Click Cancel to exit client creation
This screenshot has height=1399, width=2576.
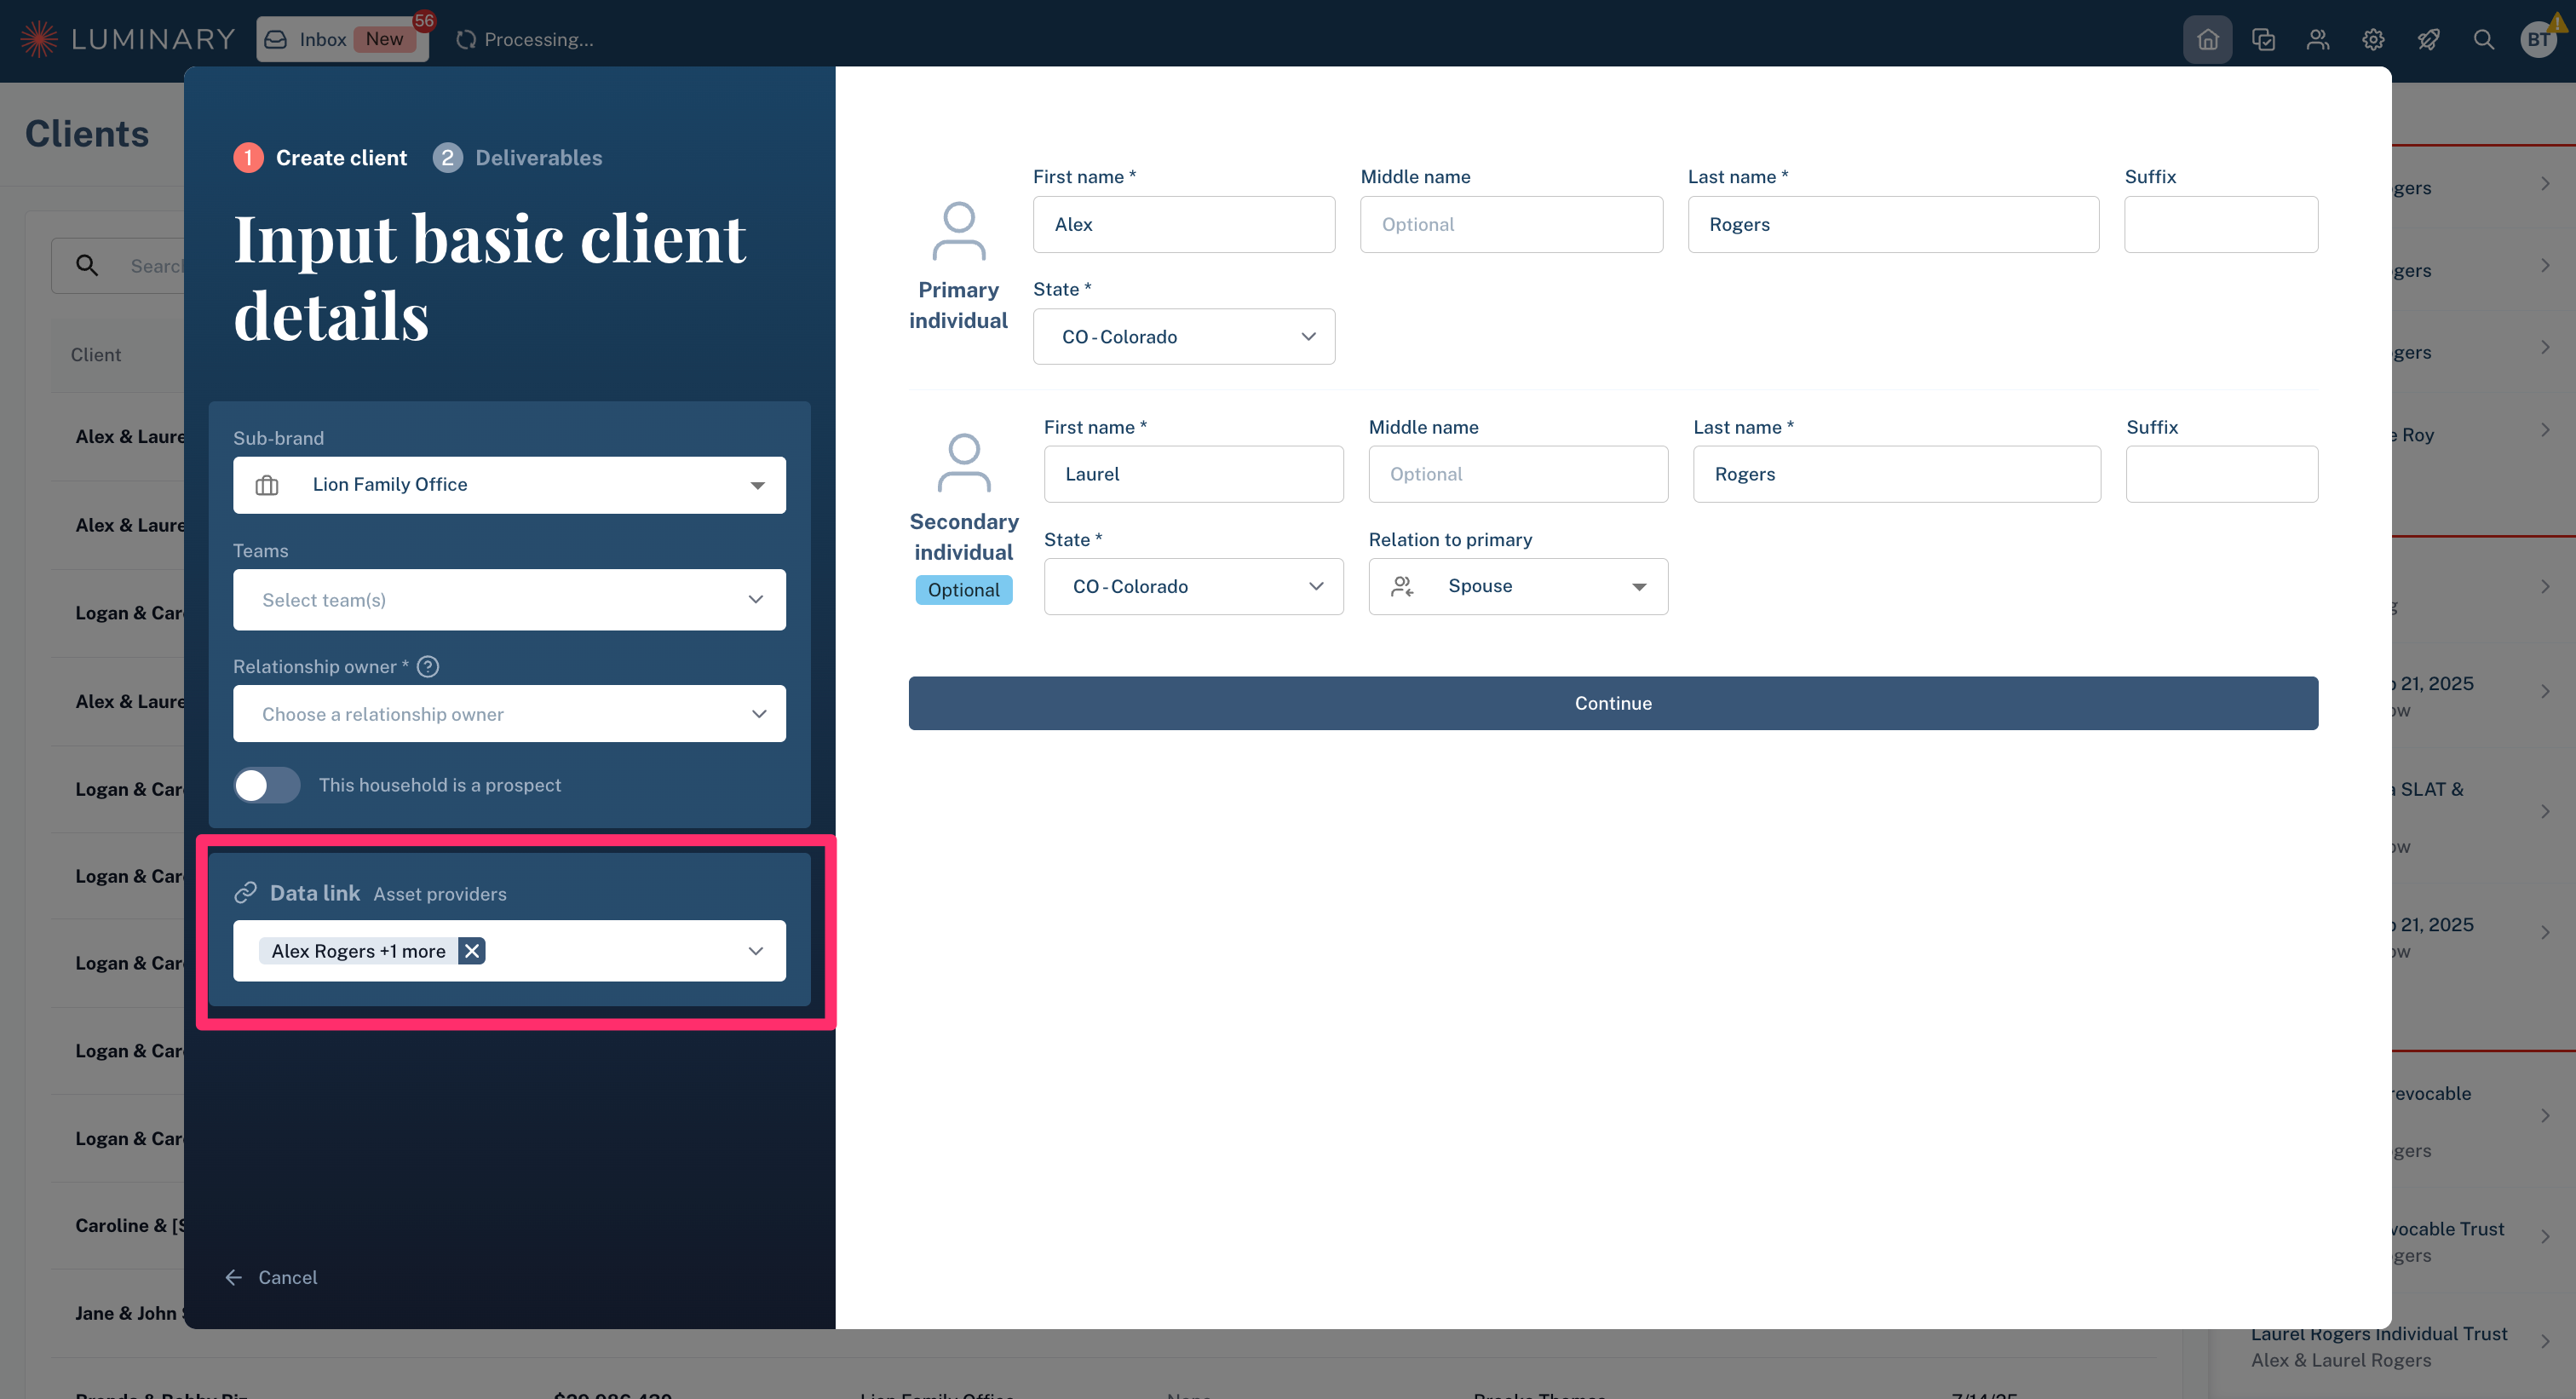click(272, 1277)
